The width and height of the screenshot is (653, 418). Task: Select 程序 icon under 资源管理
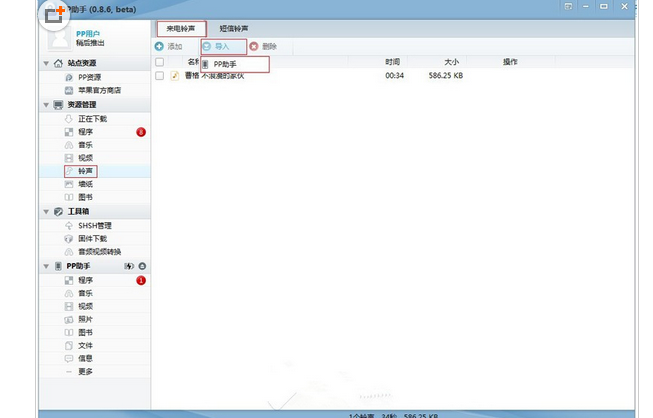coord(69,132)
